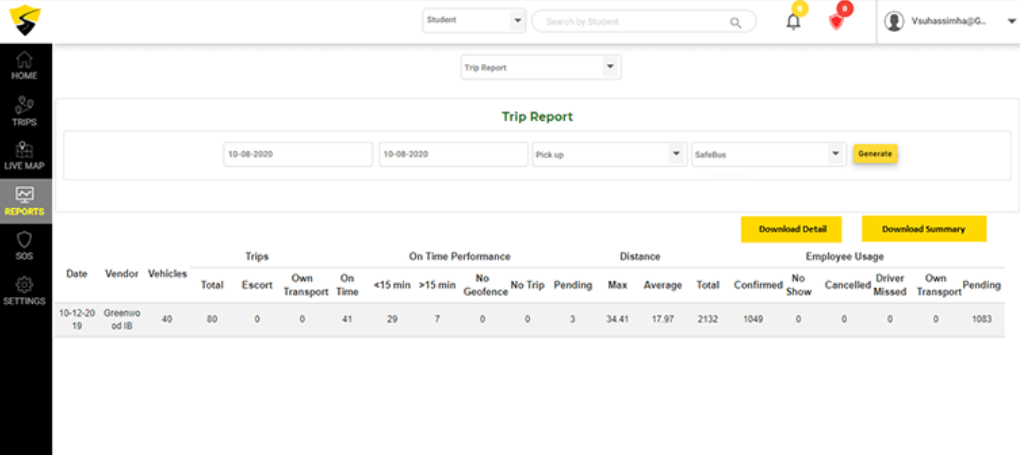Click the Vehicles column header
The height and width of the screenshot is (455, 1020).
click(167, 274)
